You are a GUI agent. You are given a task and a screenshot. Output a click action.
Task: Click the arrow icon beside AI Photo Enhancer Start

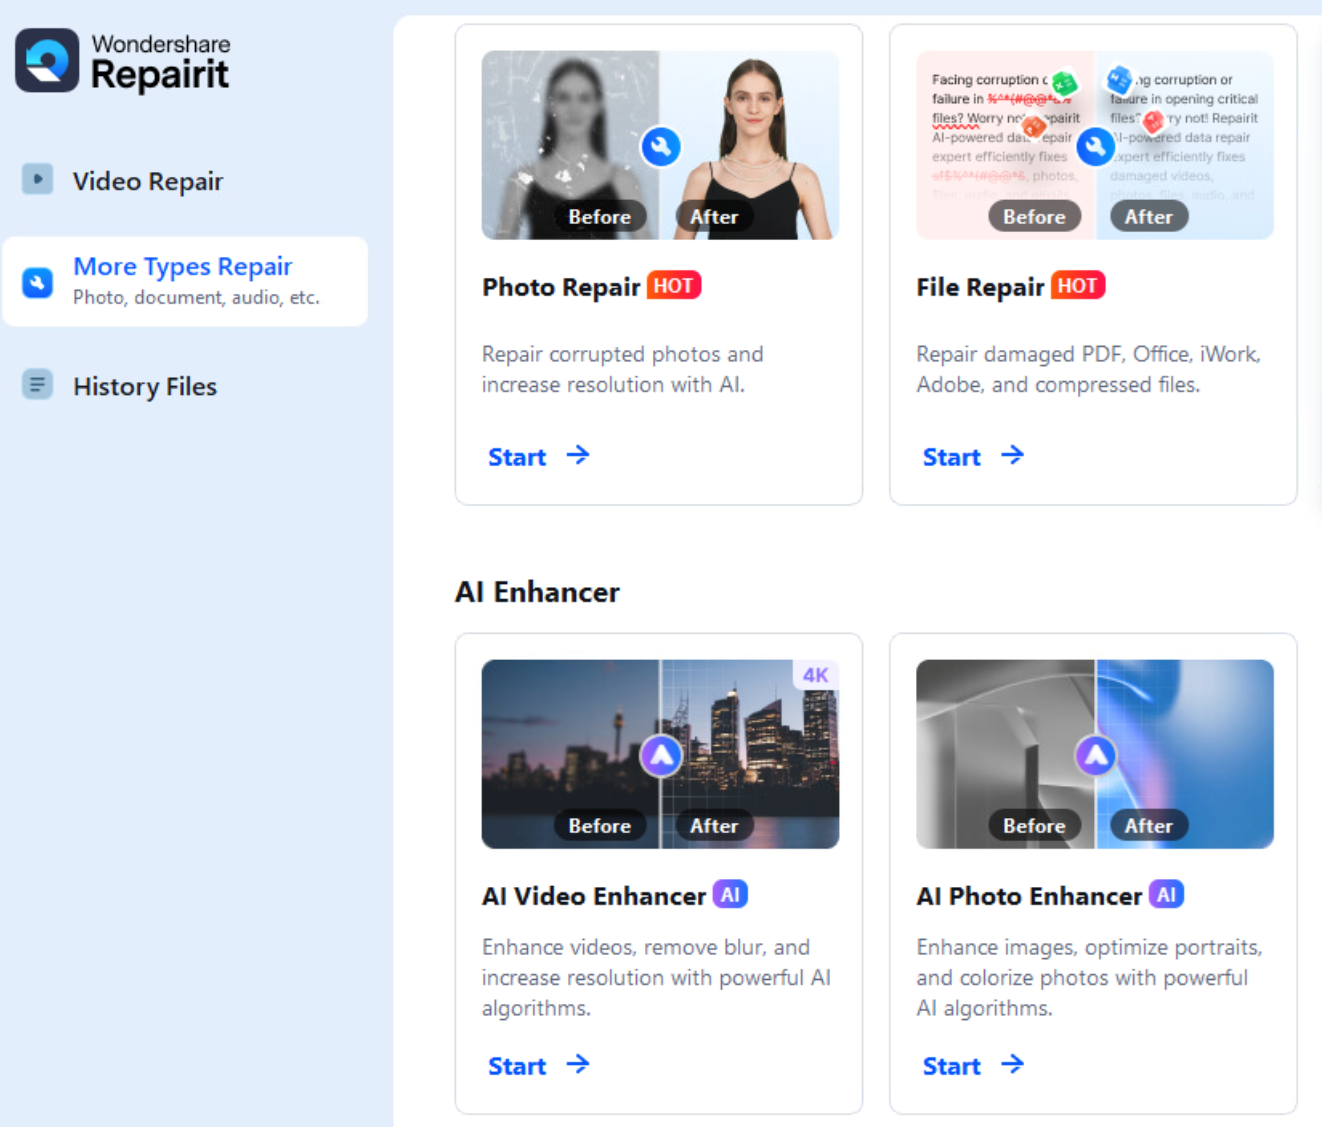[x=1013, y=1064]
